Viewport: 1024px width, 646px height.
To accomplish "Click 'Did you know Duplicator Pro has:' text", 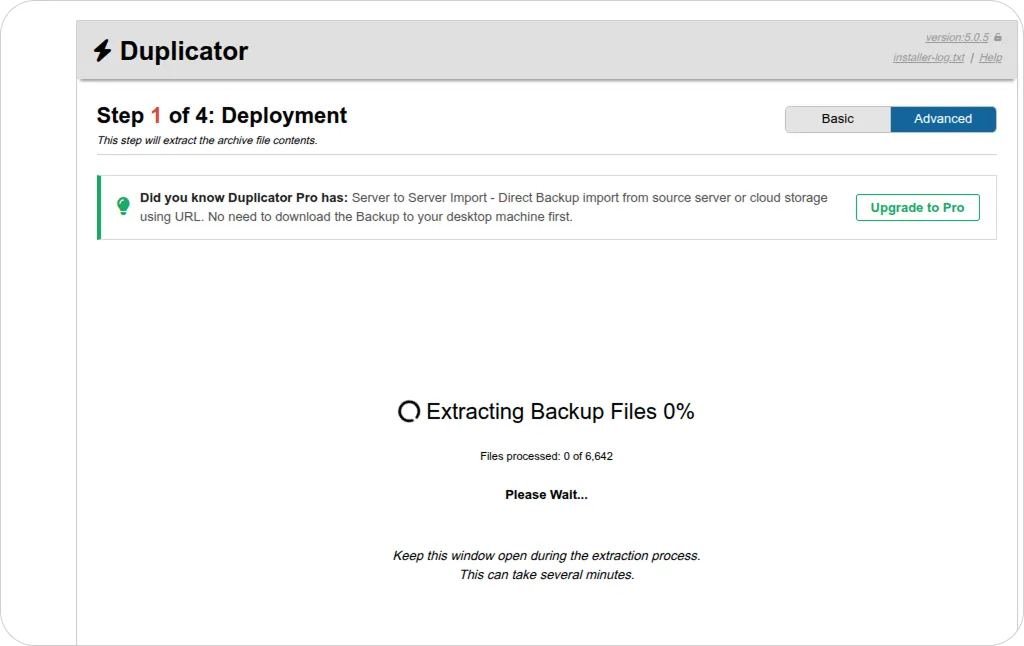I will [x=244, y=198].
